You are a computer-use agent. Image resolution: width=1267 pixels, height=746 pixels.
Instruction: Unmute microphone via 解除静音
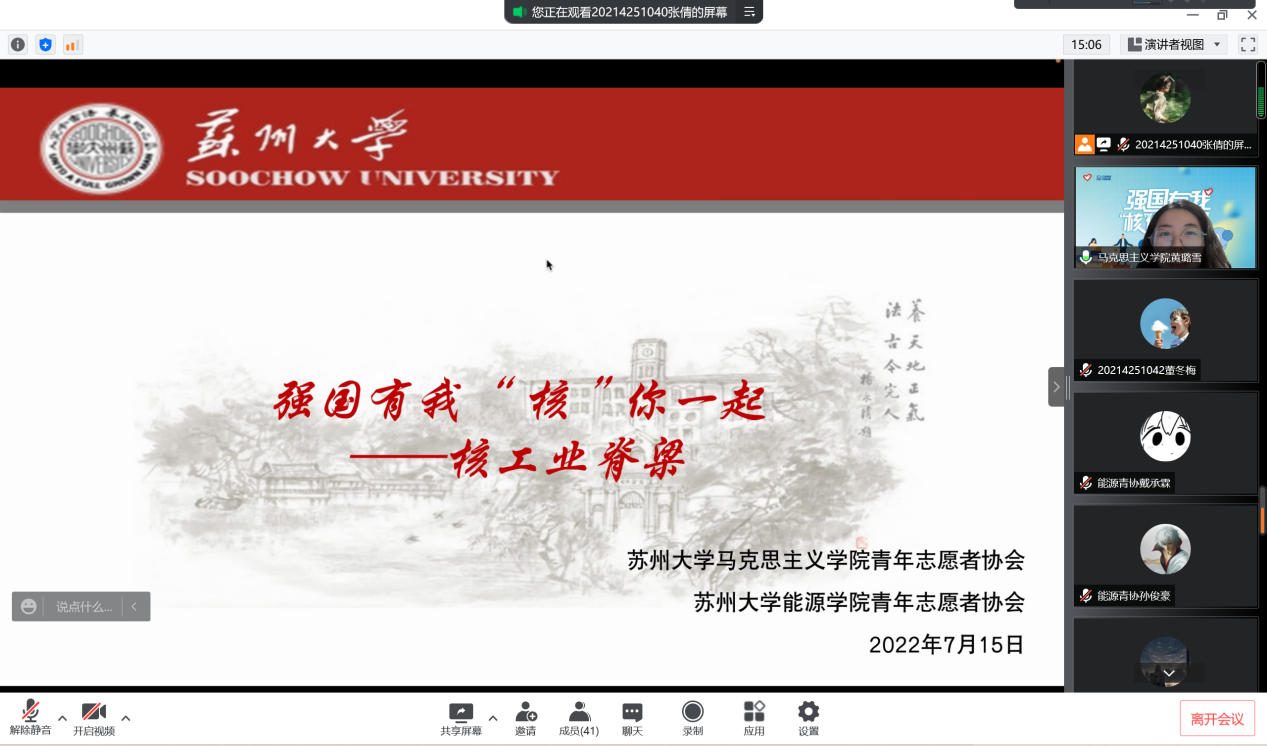click(x=31, y=718)
